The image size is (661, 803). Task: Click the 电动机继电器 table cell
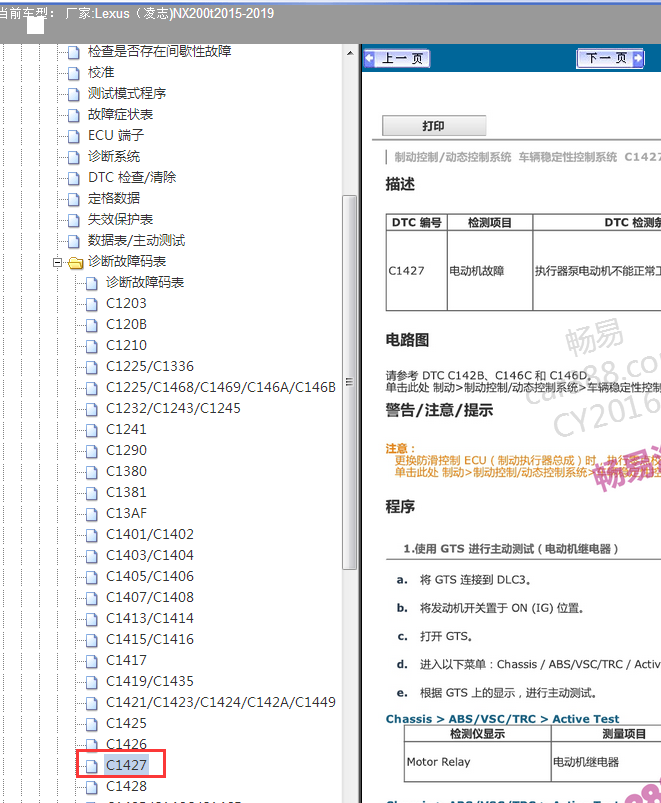[606, 762]
